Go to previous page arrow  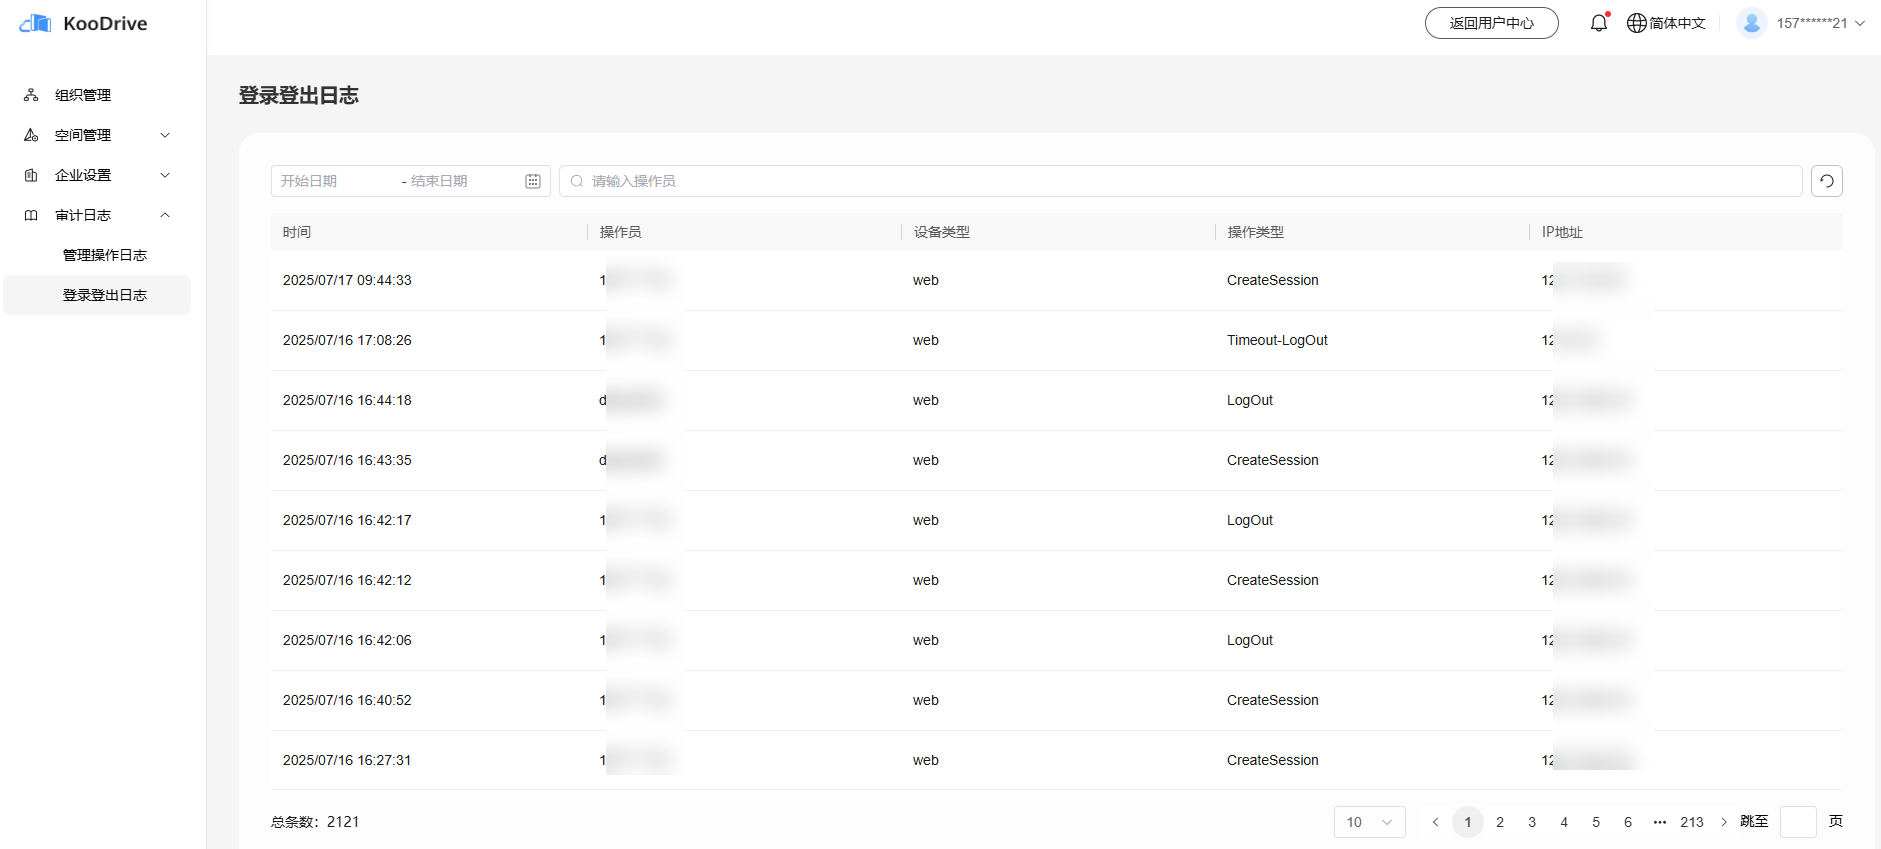point(1435,822)
